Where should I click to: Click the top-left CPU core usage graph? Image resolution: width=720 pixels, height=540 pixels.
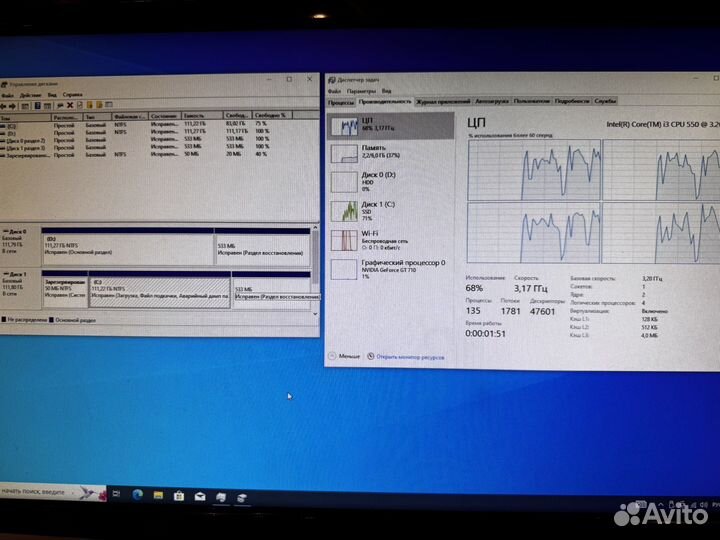click(534, 170)
